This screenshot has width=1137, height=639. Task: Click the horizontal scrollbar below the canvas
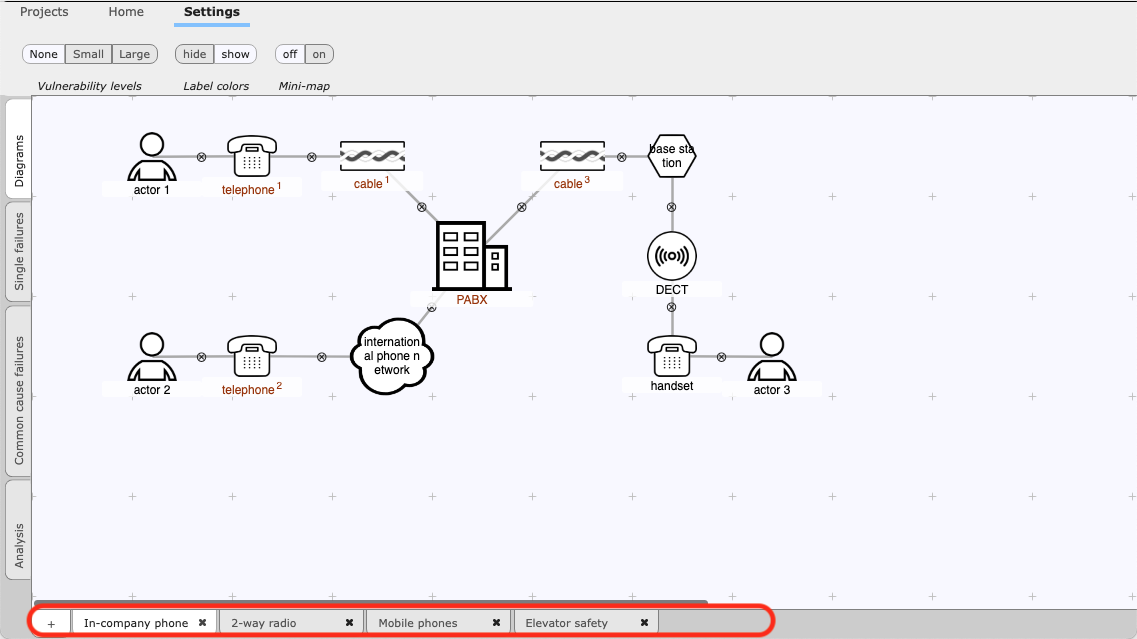[370, 603]
